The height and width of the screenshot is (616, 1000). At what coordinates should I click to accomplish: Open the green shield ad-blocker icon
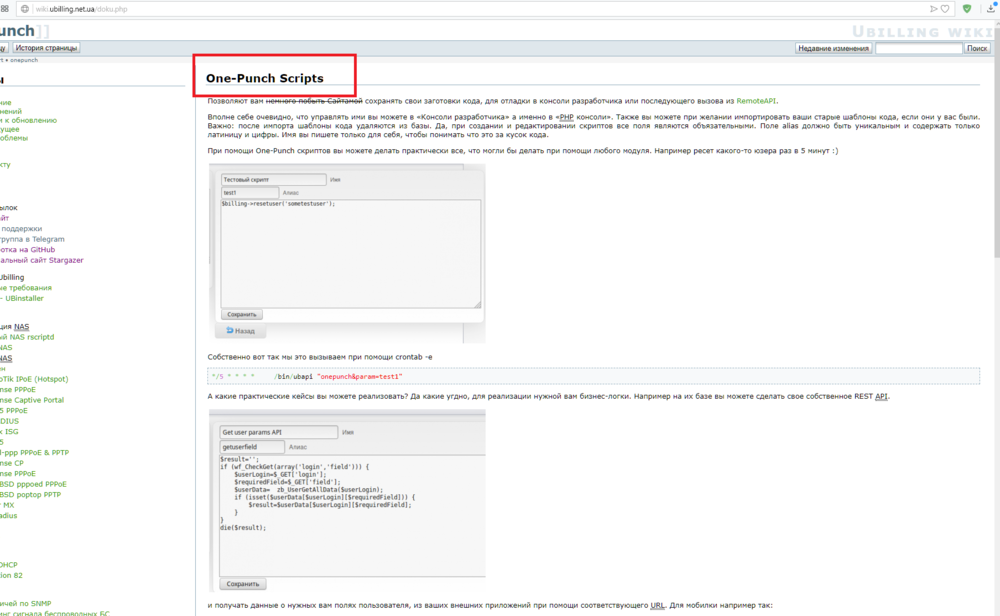point(967,8)
